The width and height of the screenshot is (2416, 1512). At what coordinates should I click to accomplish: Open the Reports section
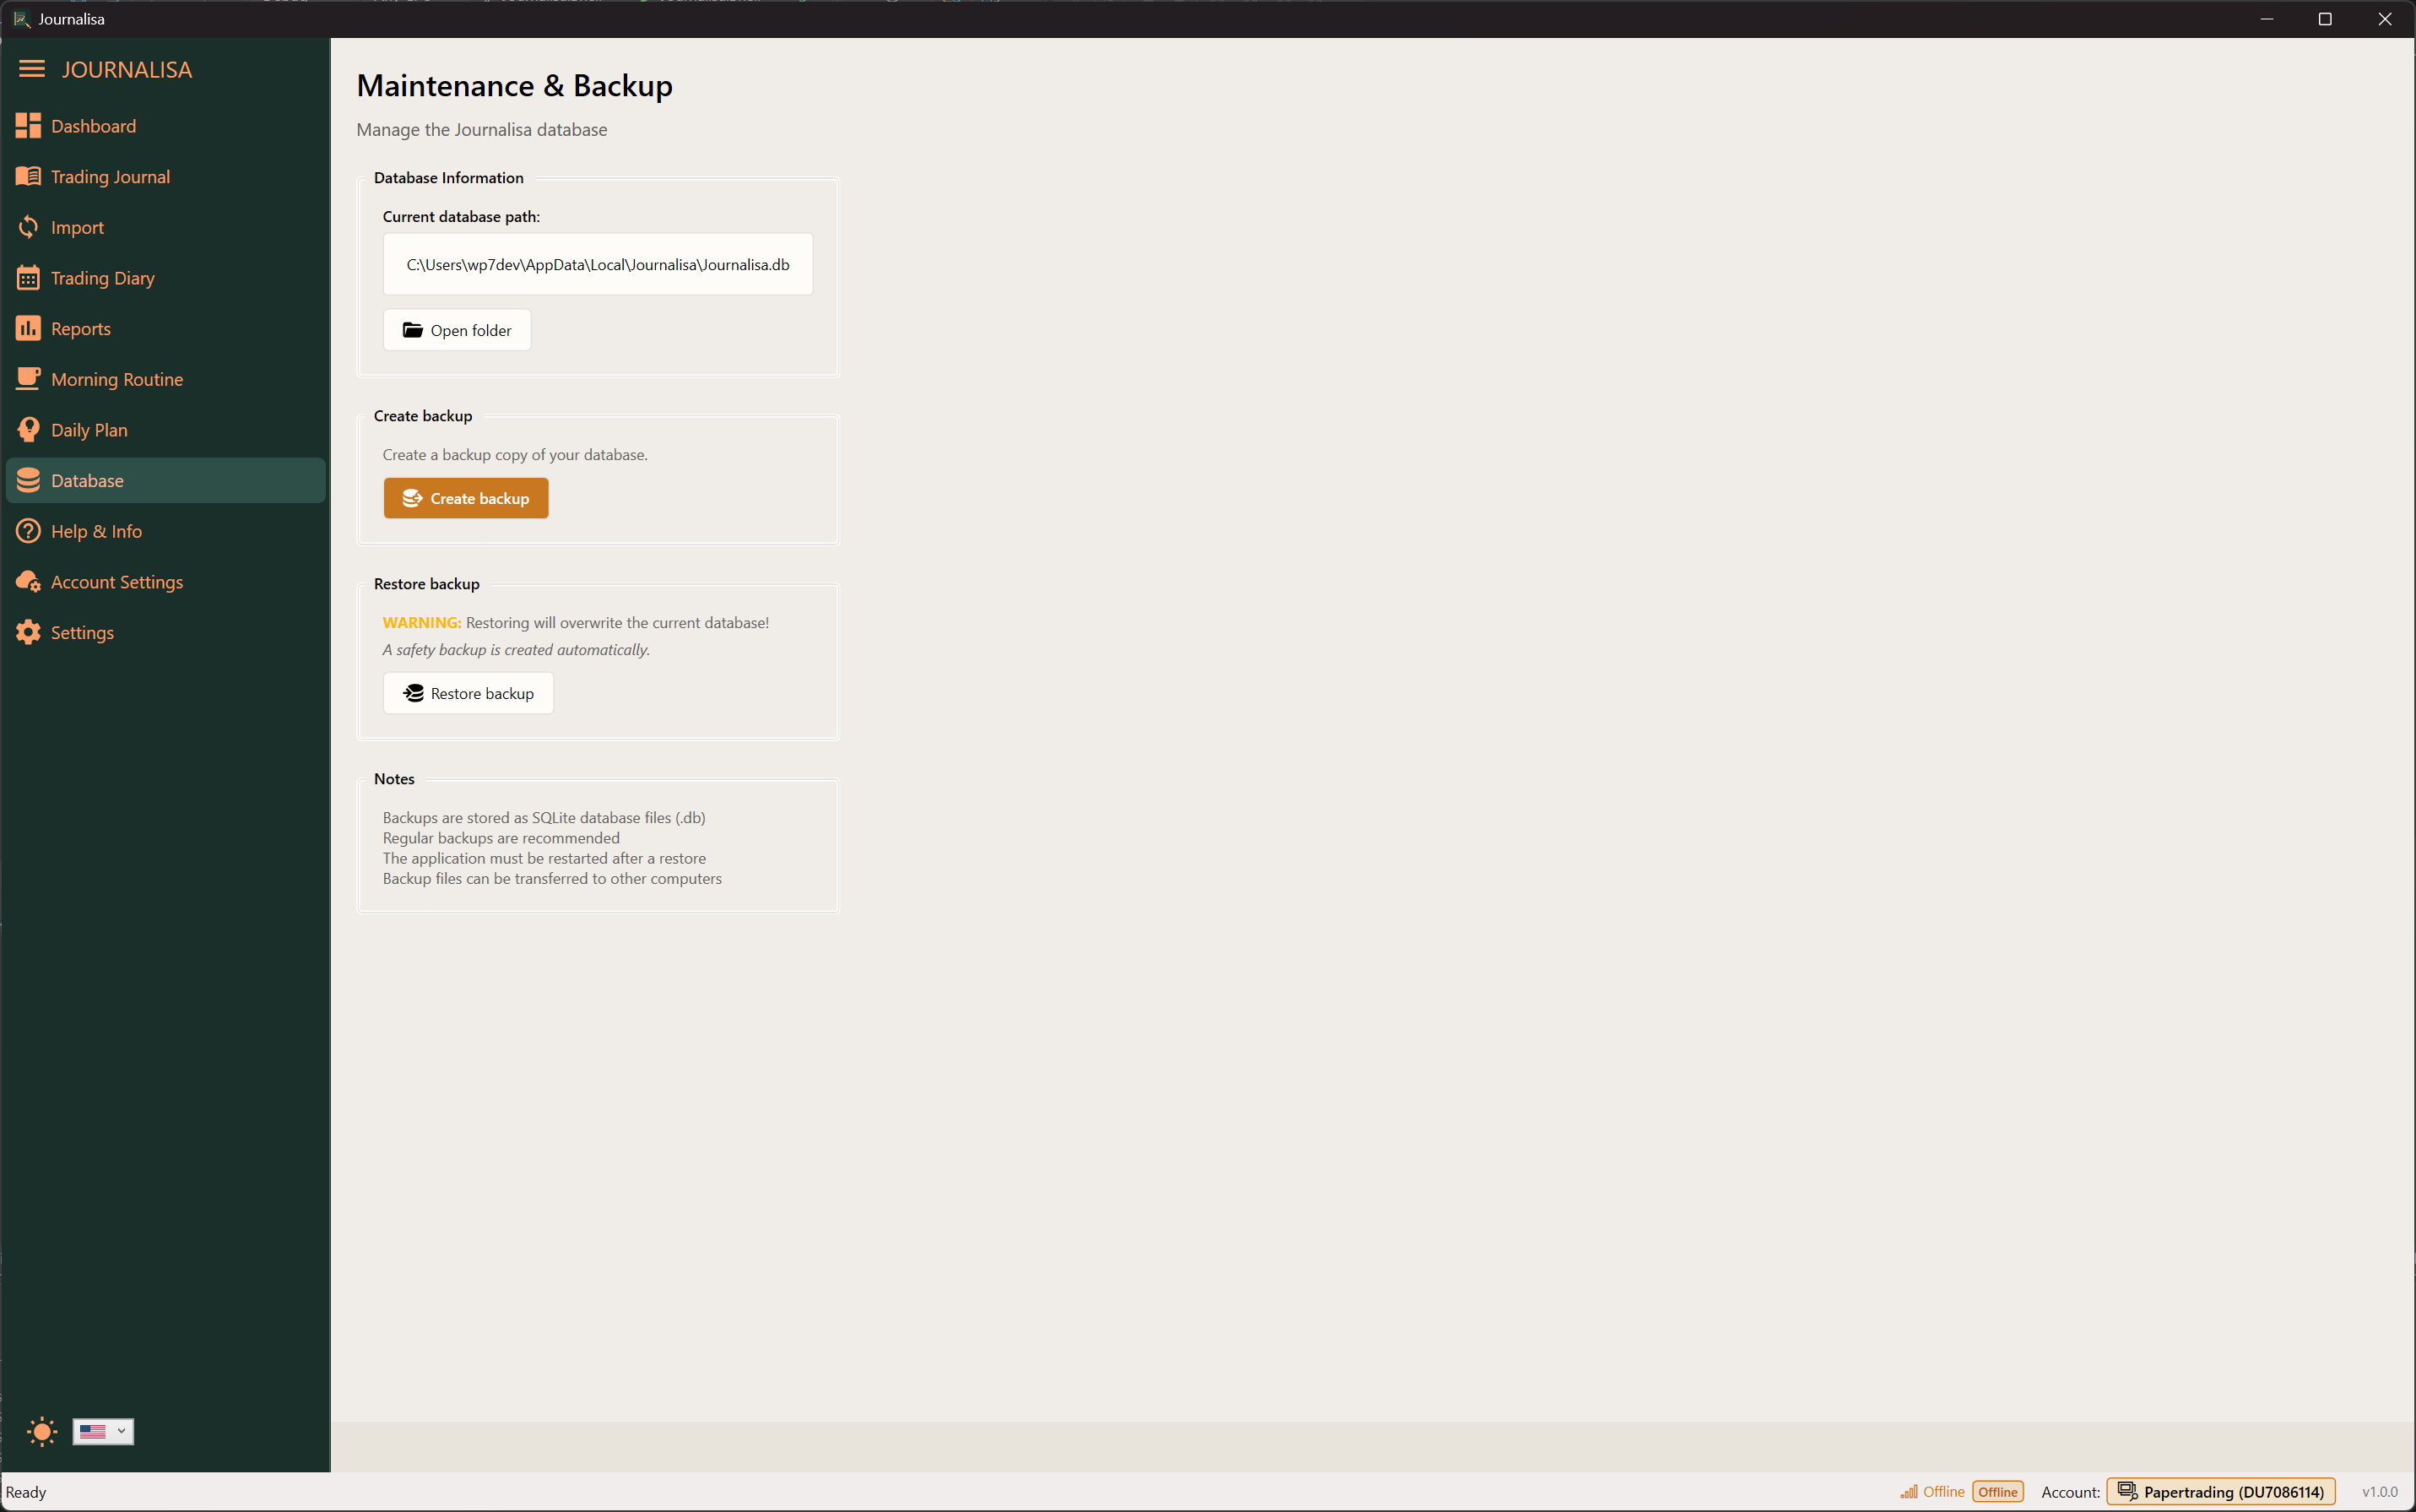tap(165, 329)
